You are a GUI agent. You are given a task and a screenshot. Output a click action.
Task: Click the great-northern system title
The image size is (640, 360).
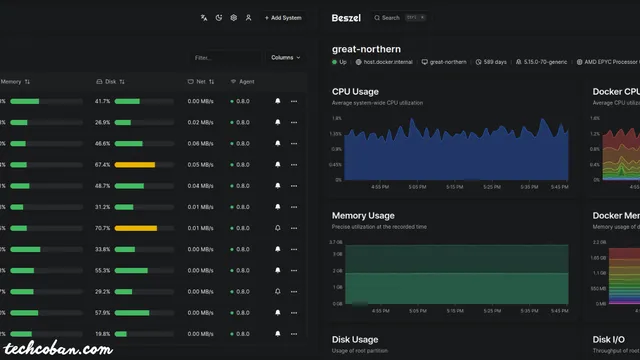point(366,49)
